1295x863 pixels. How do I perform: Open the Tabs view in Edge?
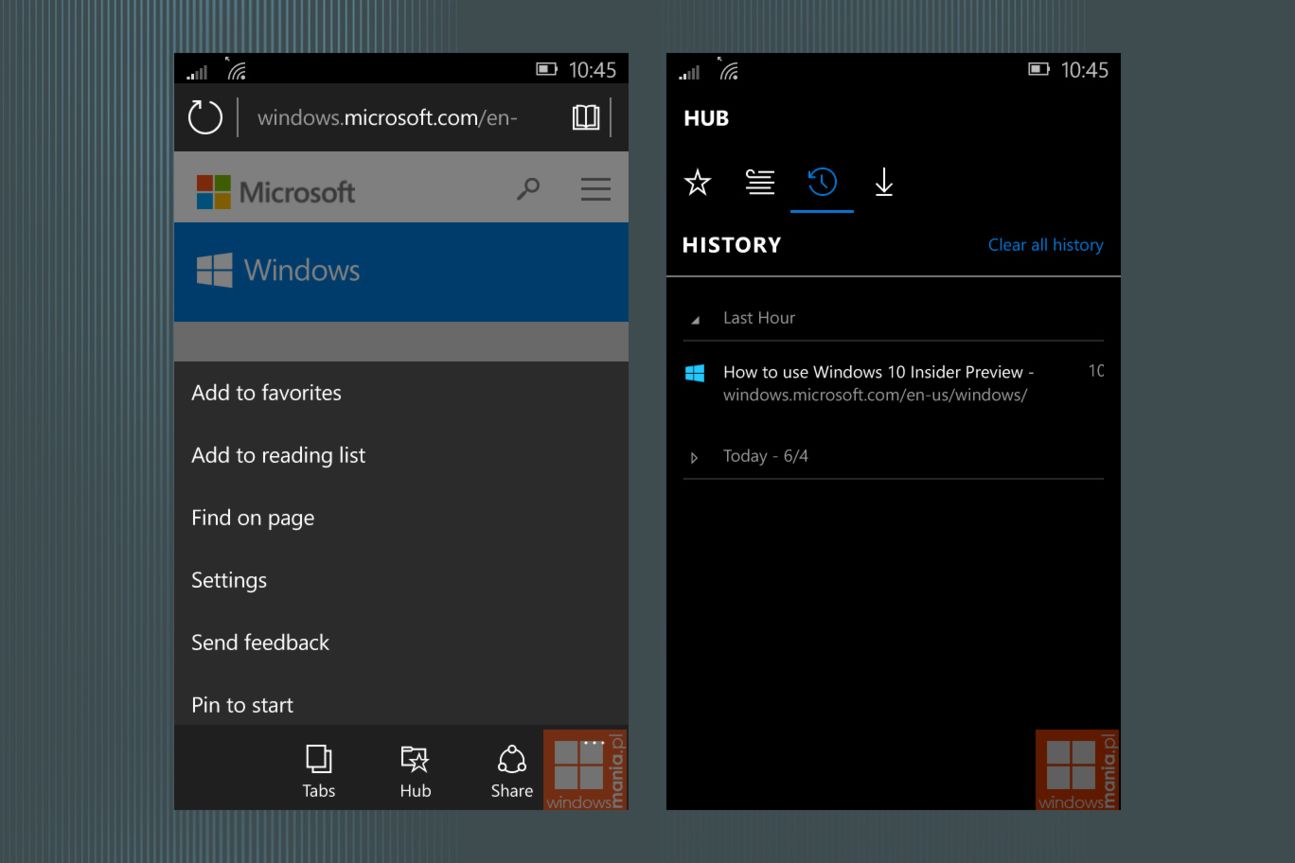pos(318,768)
